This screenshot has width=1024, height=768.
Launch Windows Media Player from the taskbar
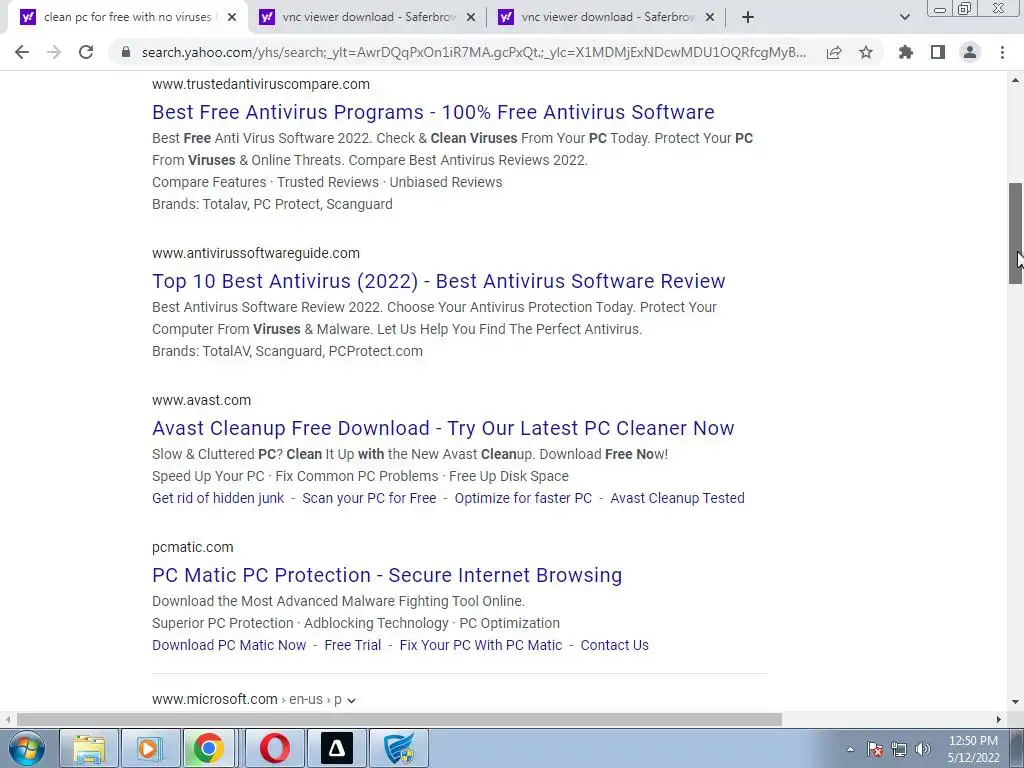click(x=150, y=748)
